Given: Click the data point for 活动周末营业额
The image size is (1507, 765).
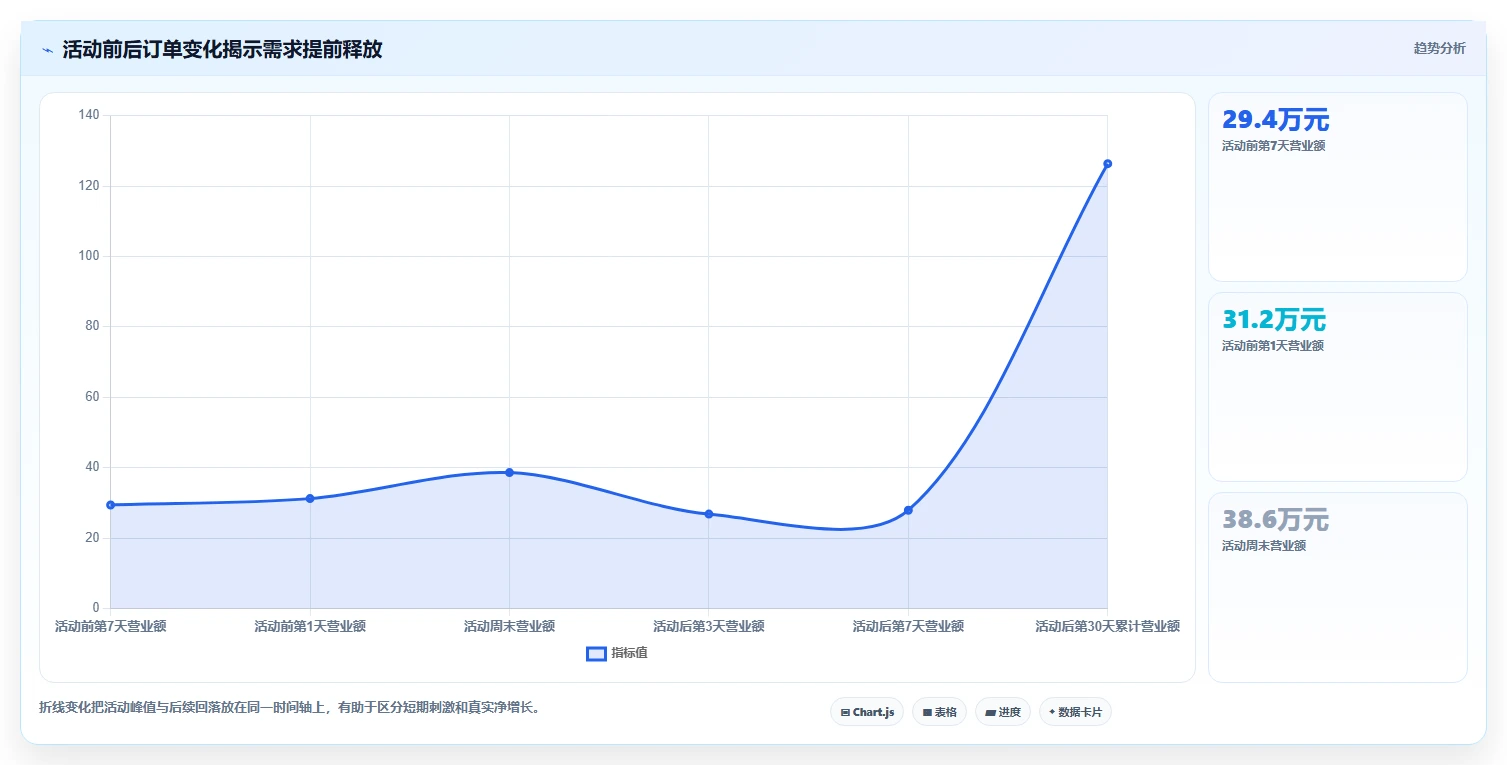Looking at the screenshot, I should tap(509, 472).
